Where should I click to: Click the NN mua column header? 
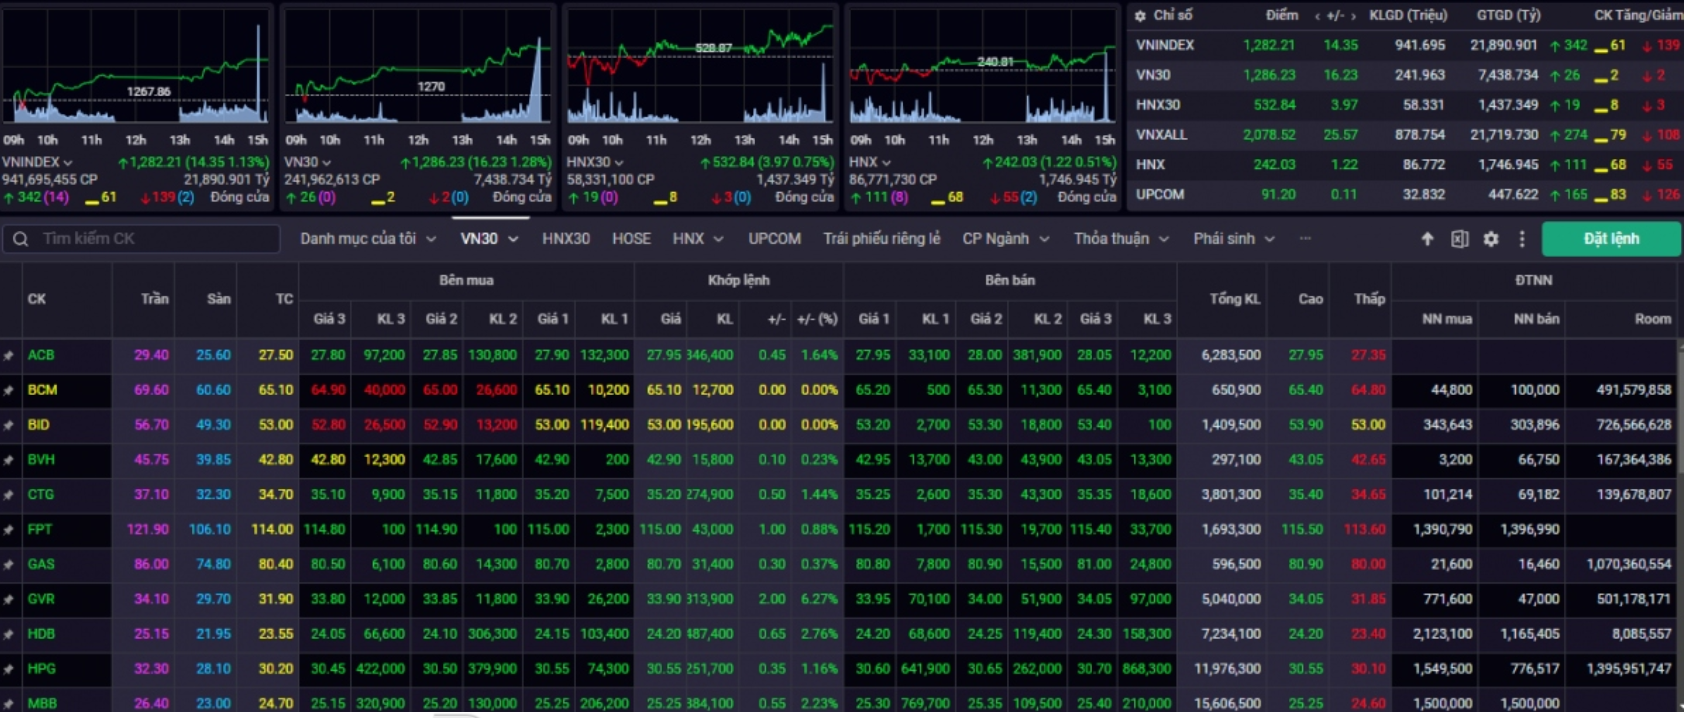[x=1447, y=319]
